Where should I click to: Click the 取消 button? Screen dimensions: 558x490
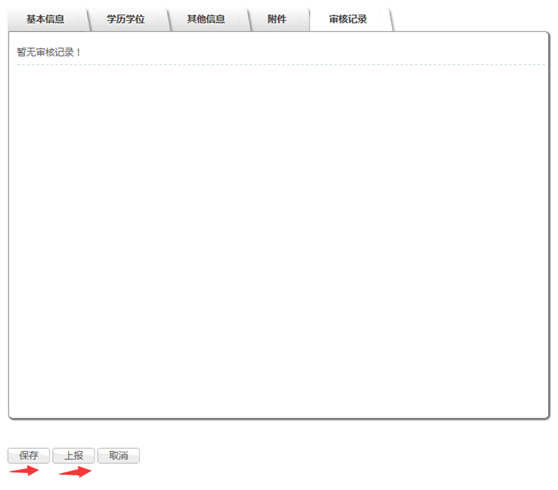click(119, 455)
